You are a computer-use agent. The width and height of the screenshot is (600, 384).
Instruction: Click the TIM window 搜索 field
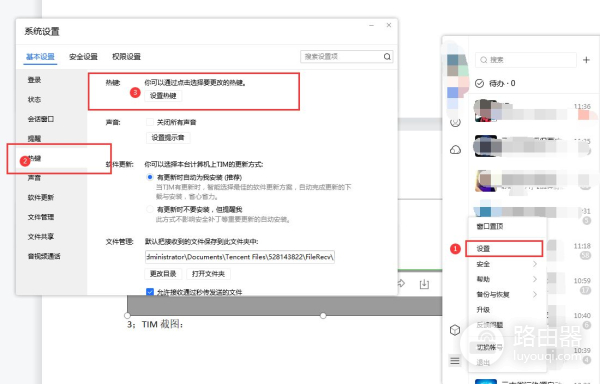click(526, 60)
